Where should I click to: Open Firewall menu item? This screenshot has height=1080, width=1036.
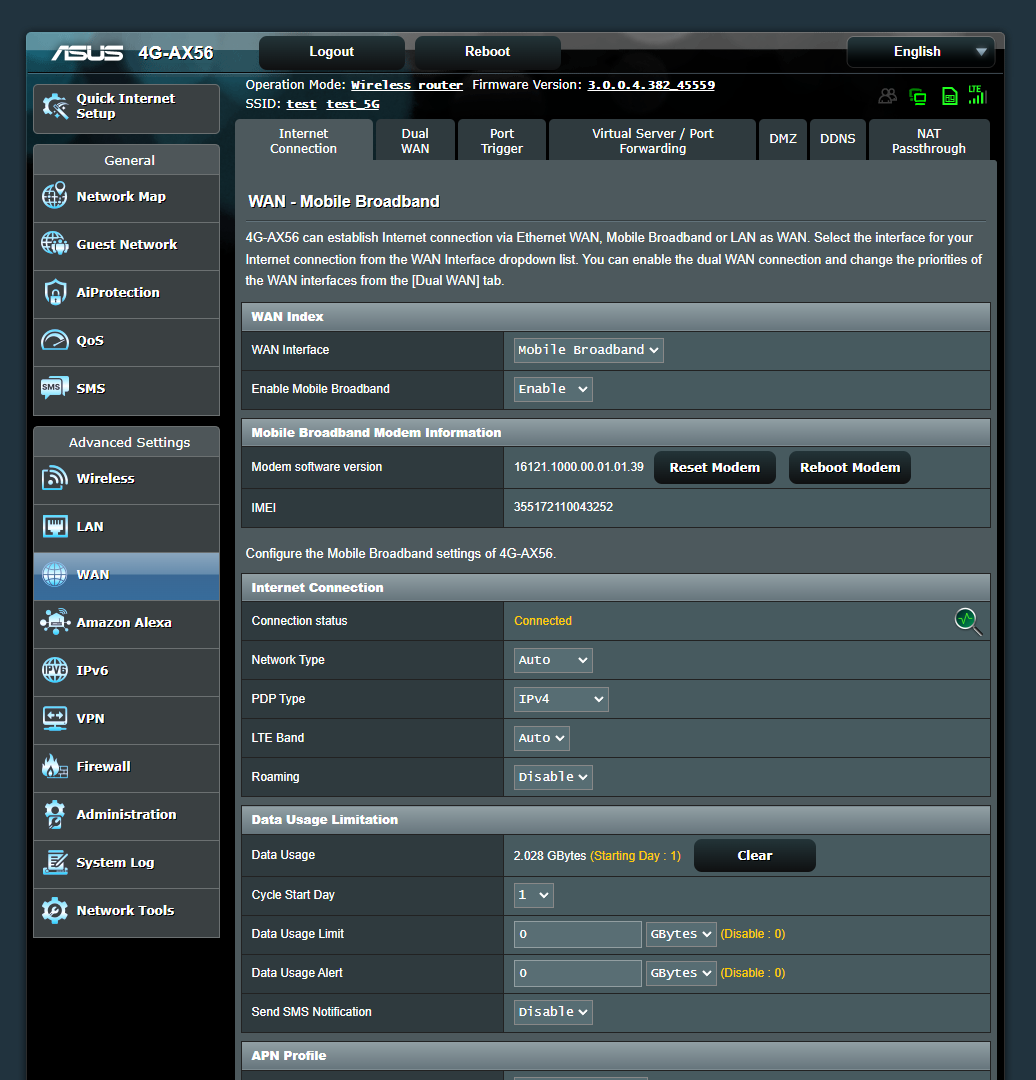click(127, 768)
